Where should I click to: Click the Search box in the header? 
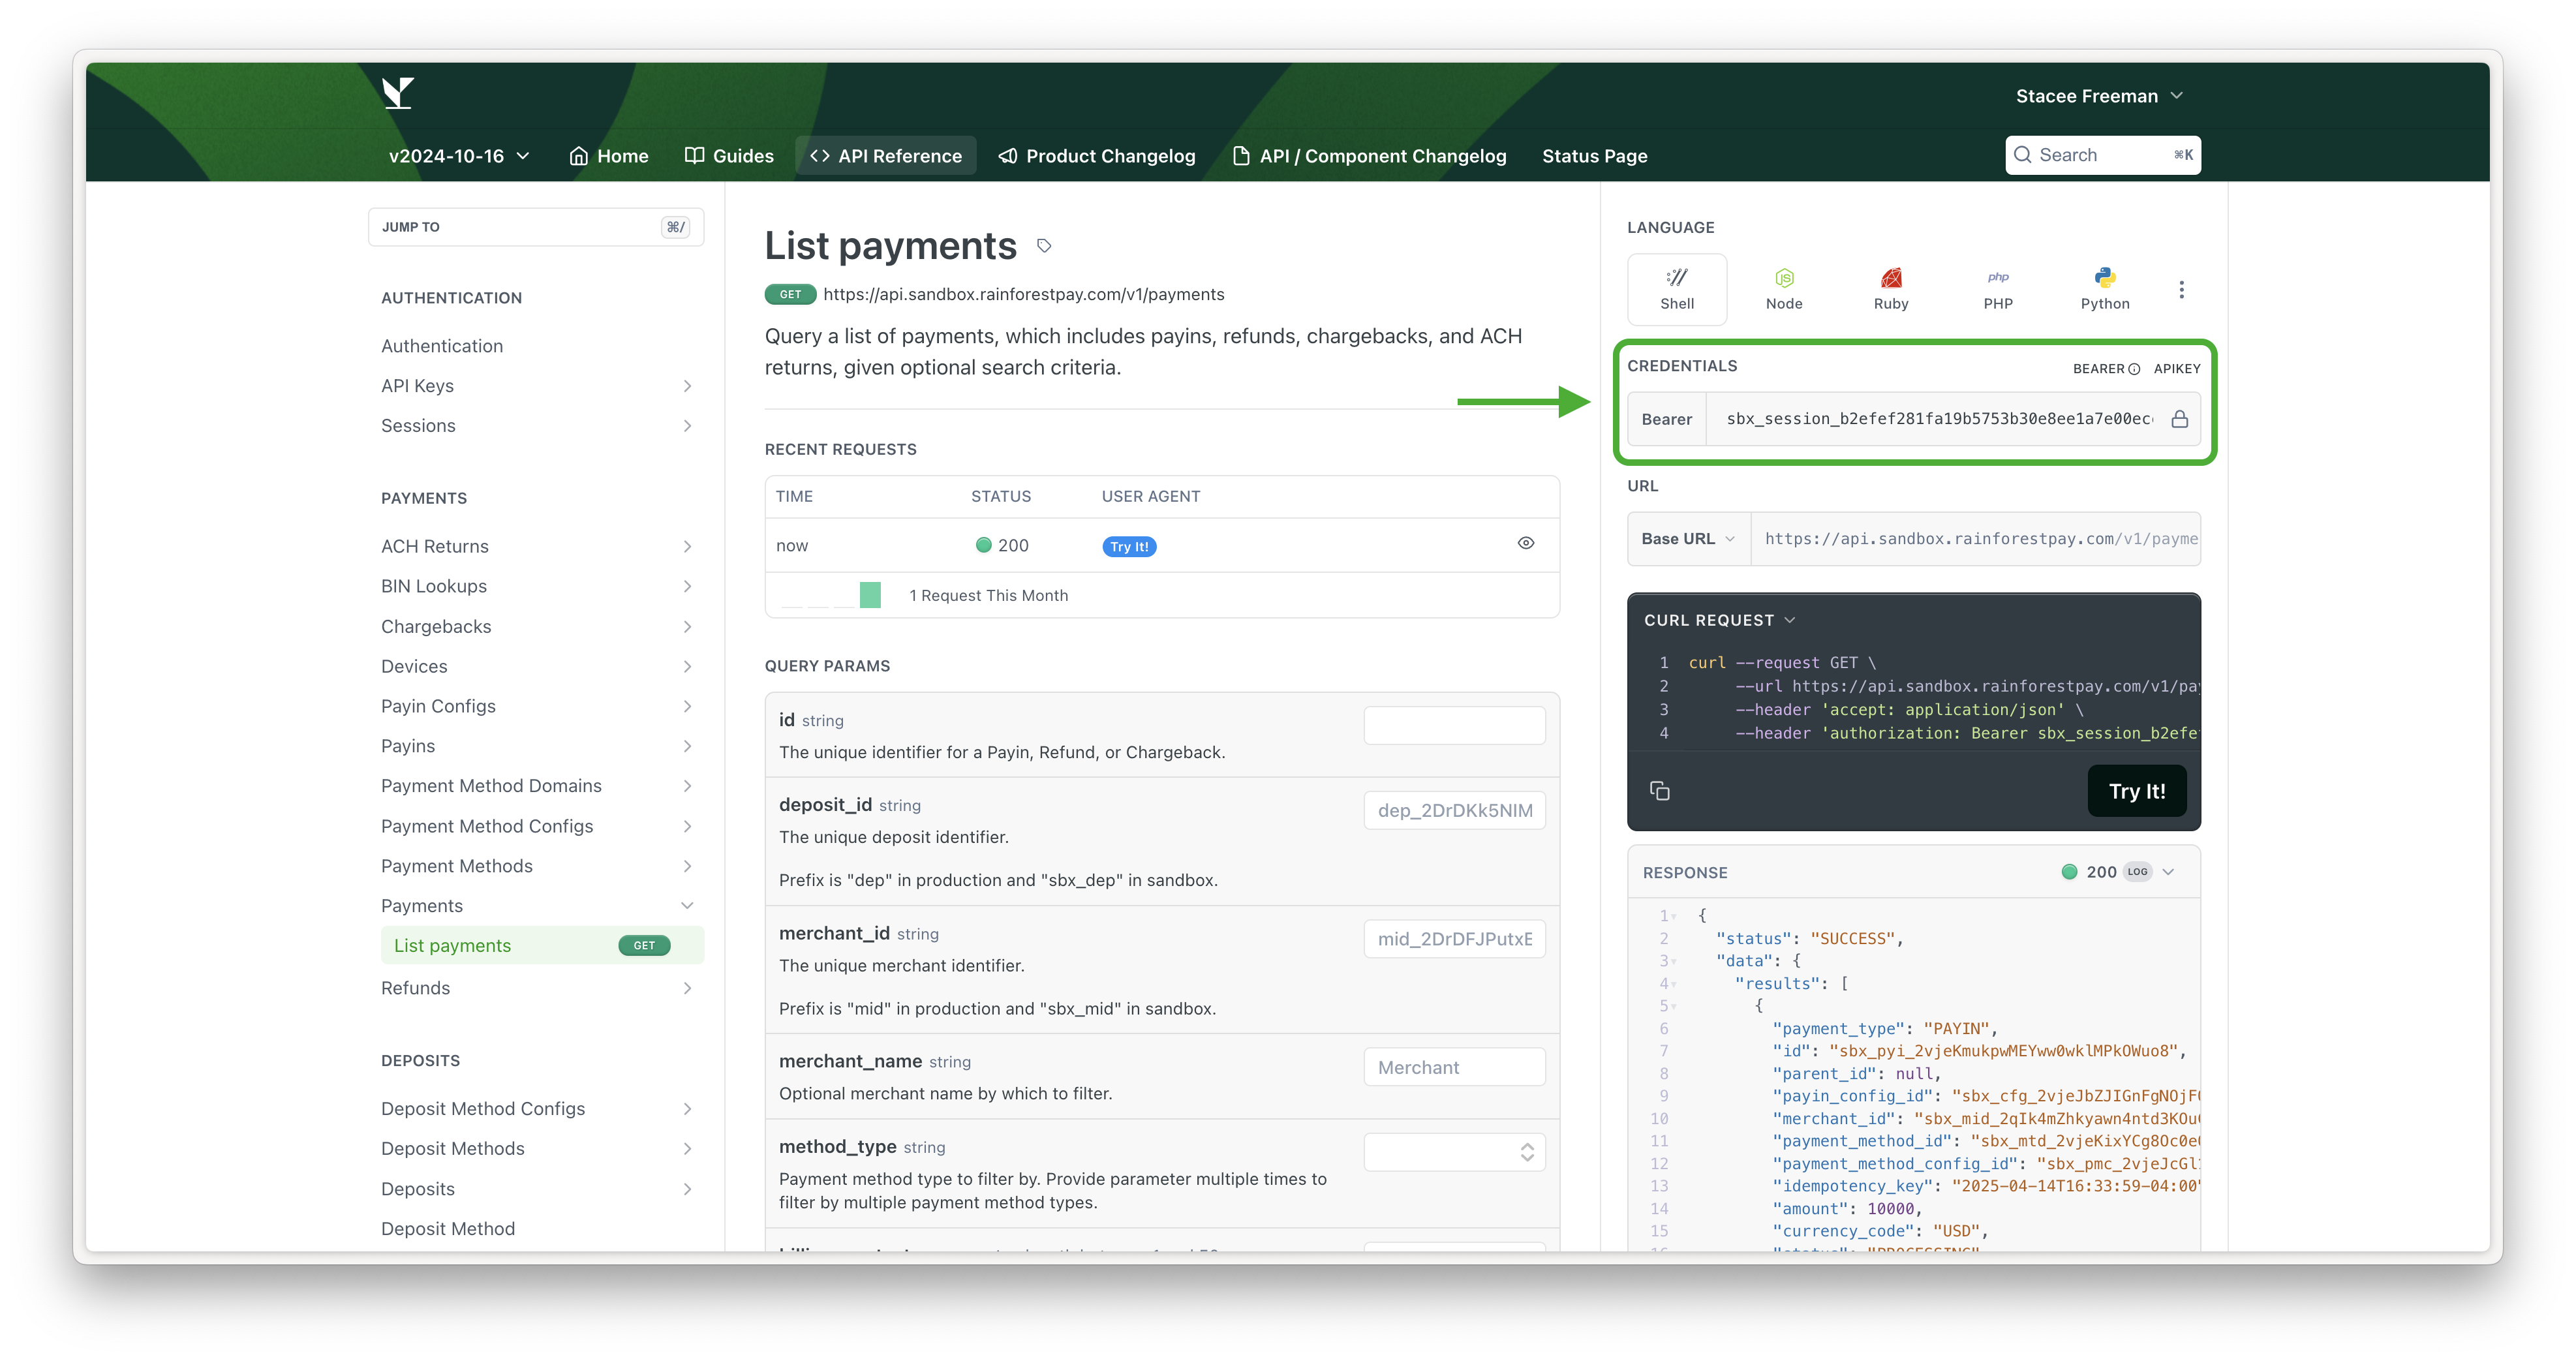(x=2102, y=155)
